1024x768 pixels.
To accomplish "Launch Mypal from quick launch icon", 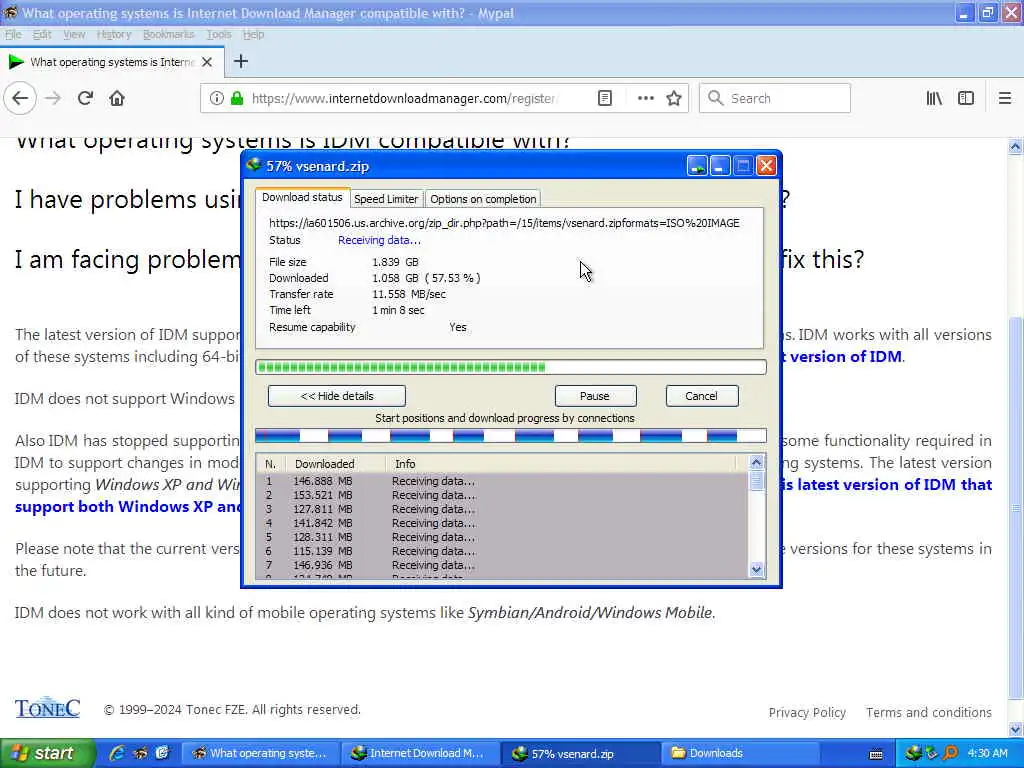I will 140,753.
